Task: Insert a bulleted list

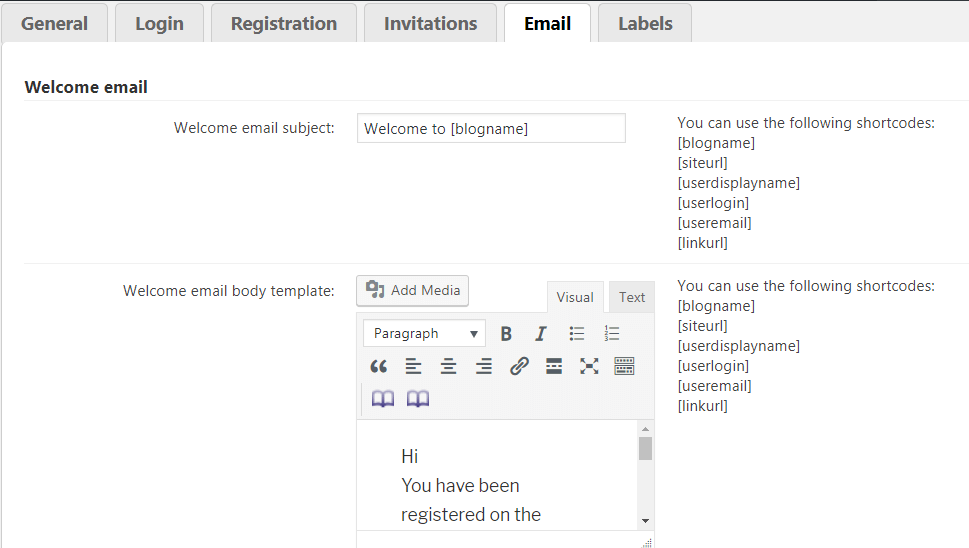Action: [577, 334]
